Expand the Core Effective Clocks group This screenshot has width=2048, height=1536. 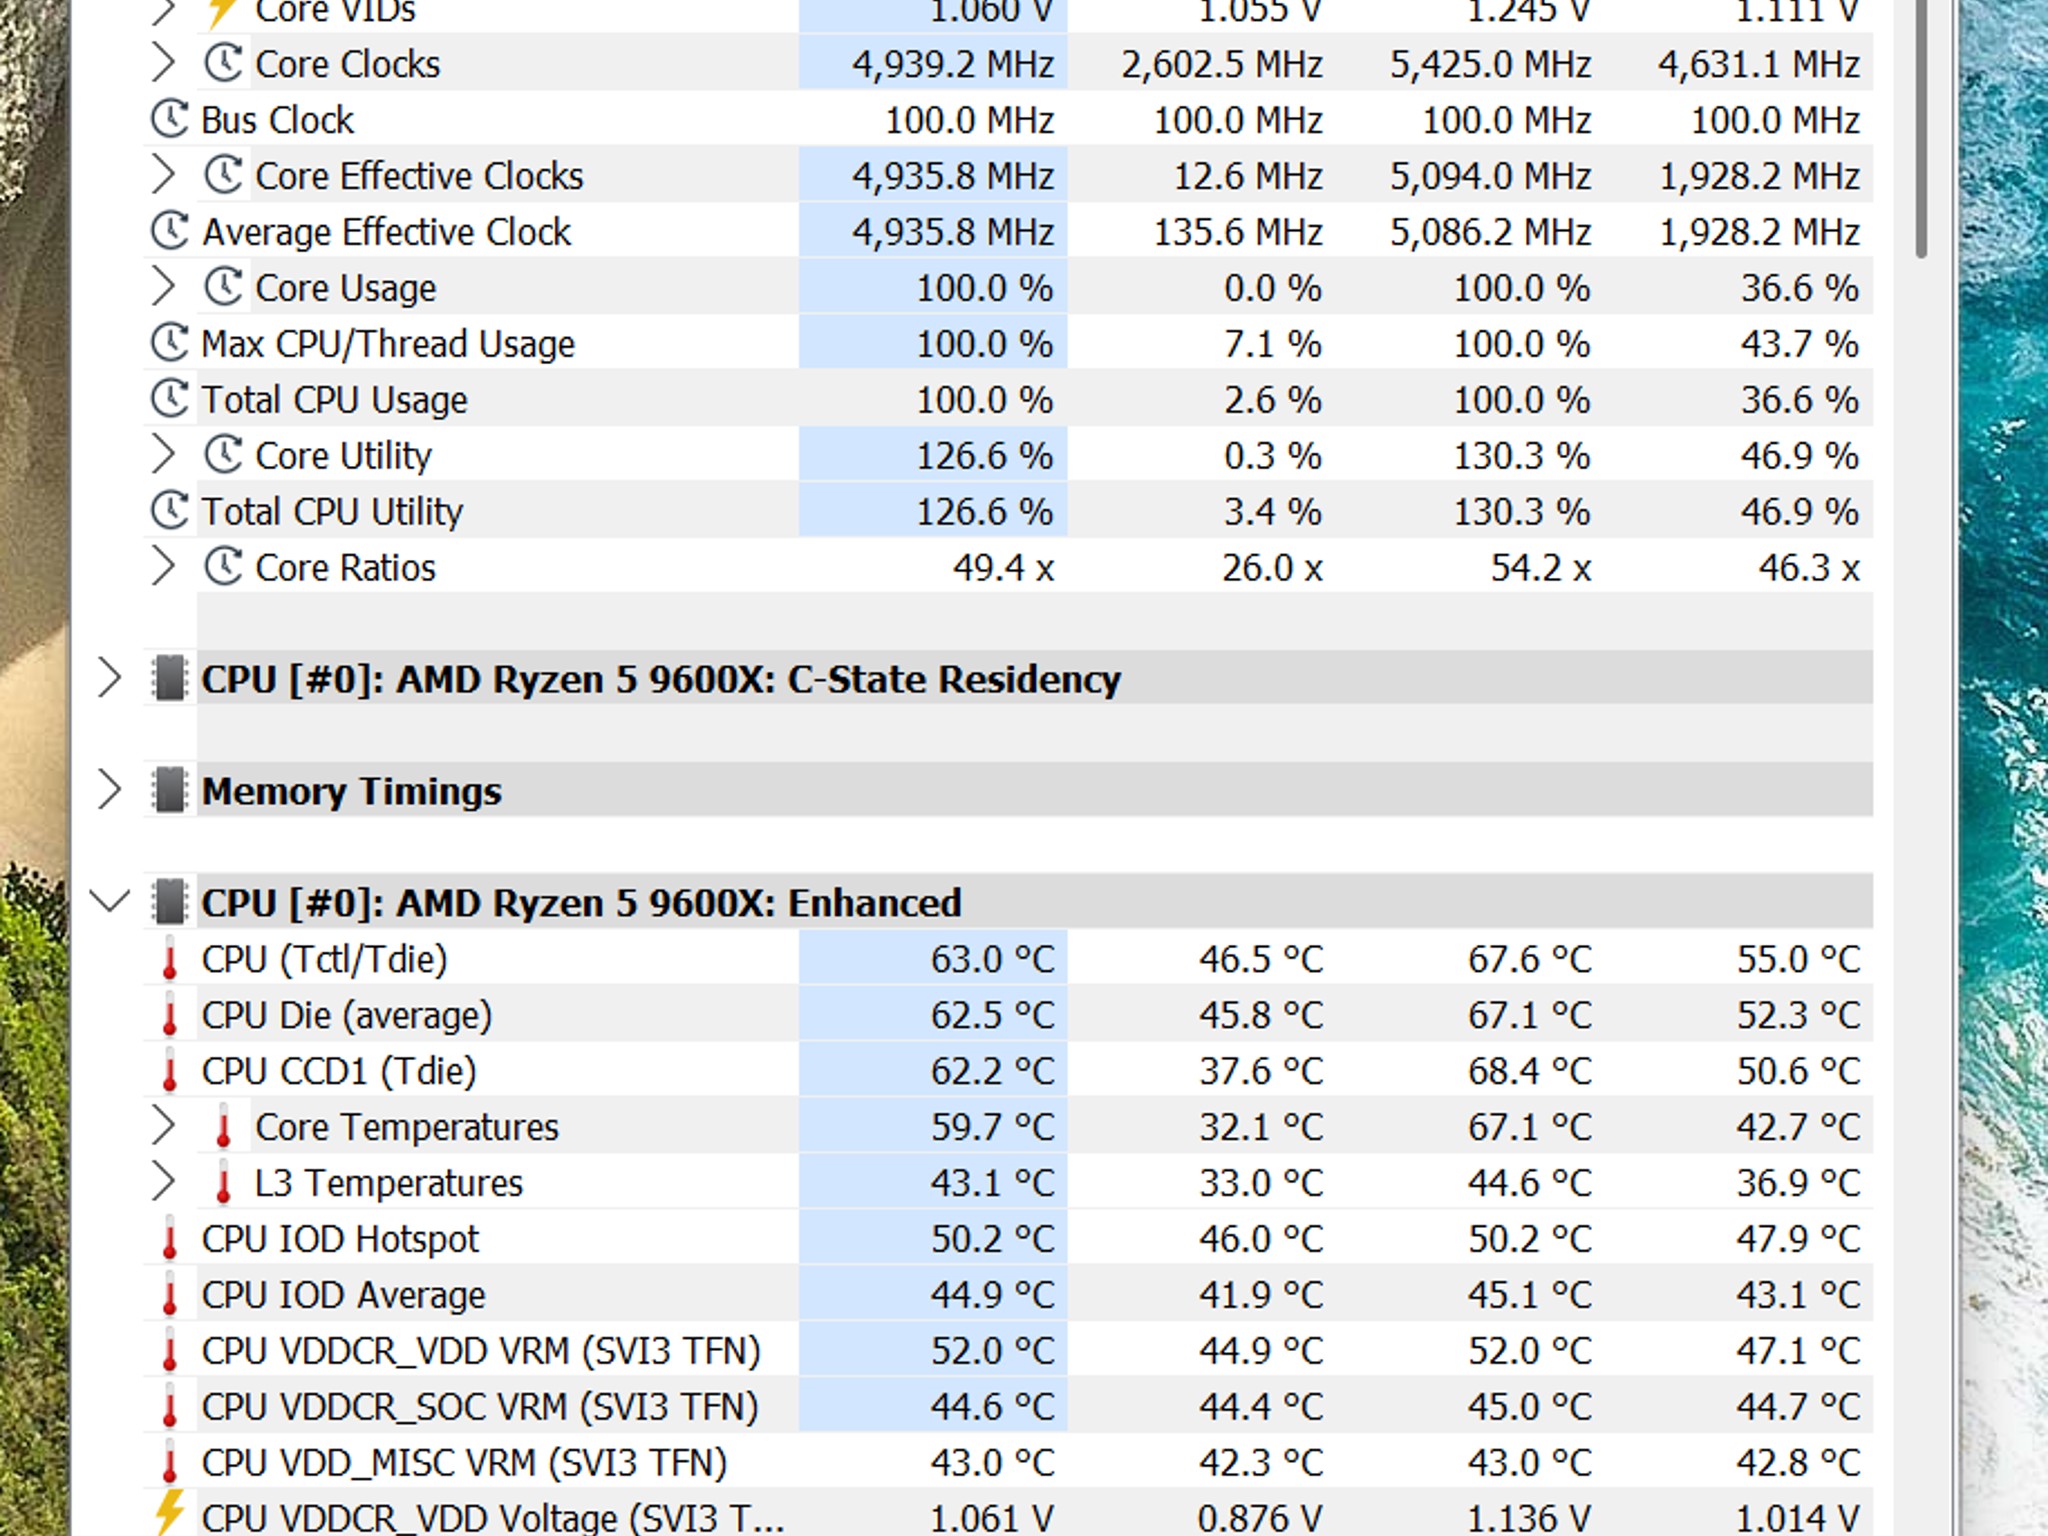(162, 175)
